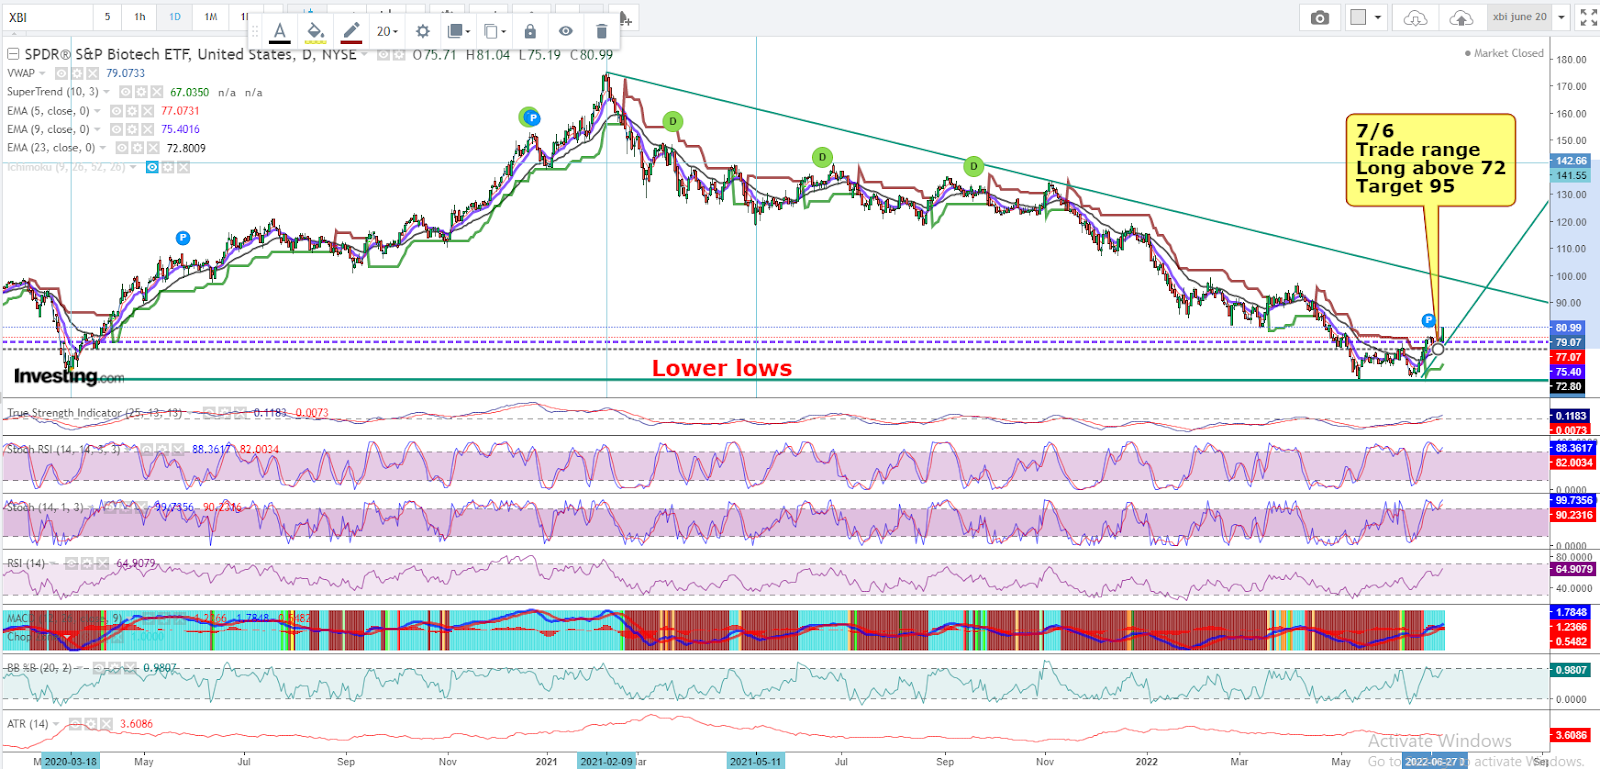Viewport: 1600px width, 769px height.
Task: Remove the VWAP indicator
Action: point(92,73)
